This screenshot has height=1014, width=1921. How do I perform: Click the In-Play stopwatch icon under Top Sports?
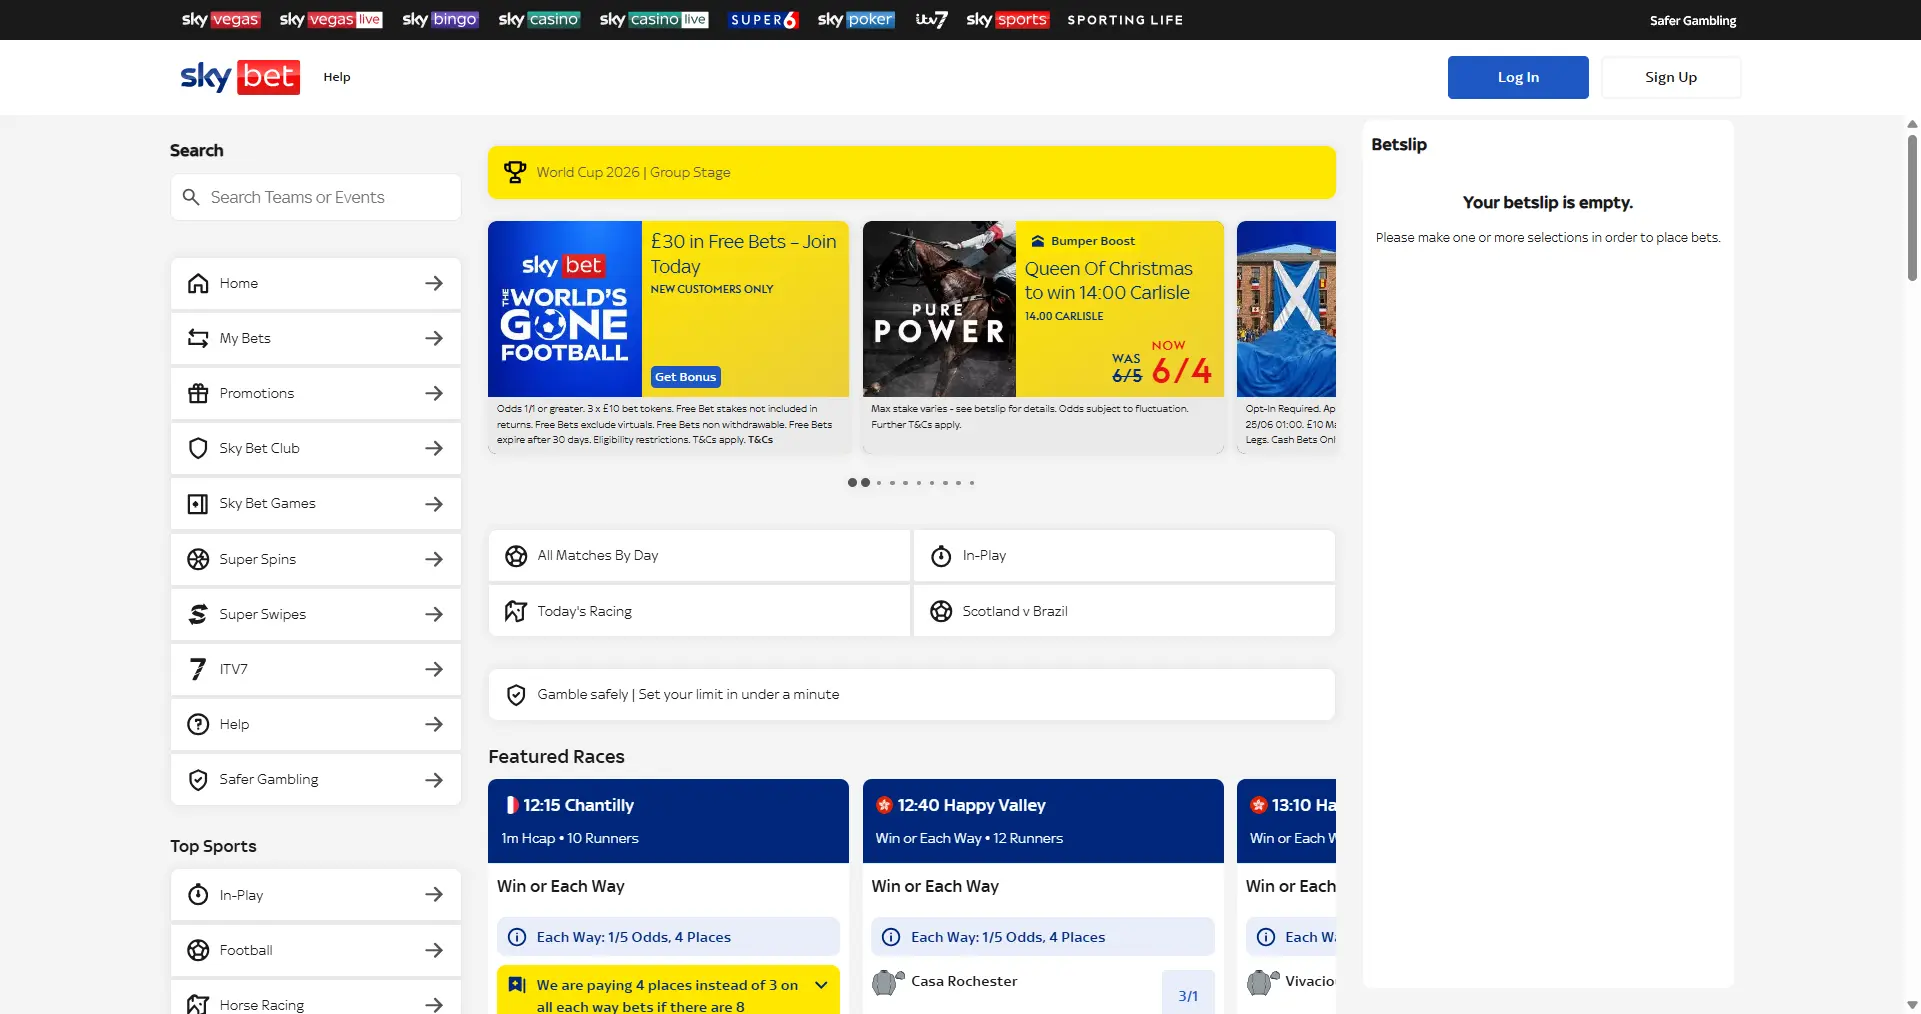click(198, 895)
